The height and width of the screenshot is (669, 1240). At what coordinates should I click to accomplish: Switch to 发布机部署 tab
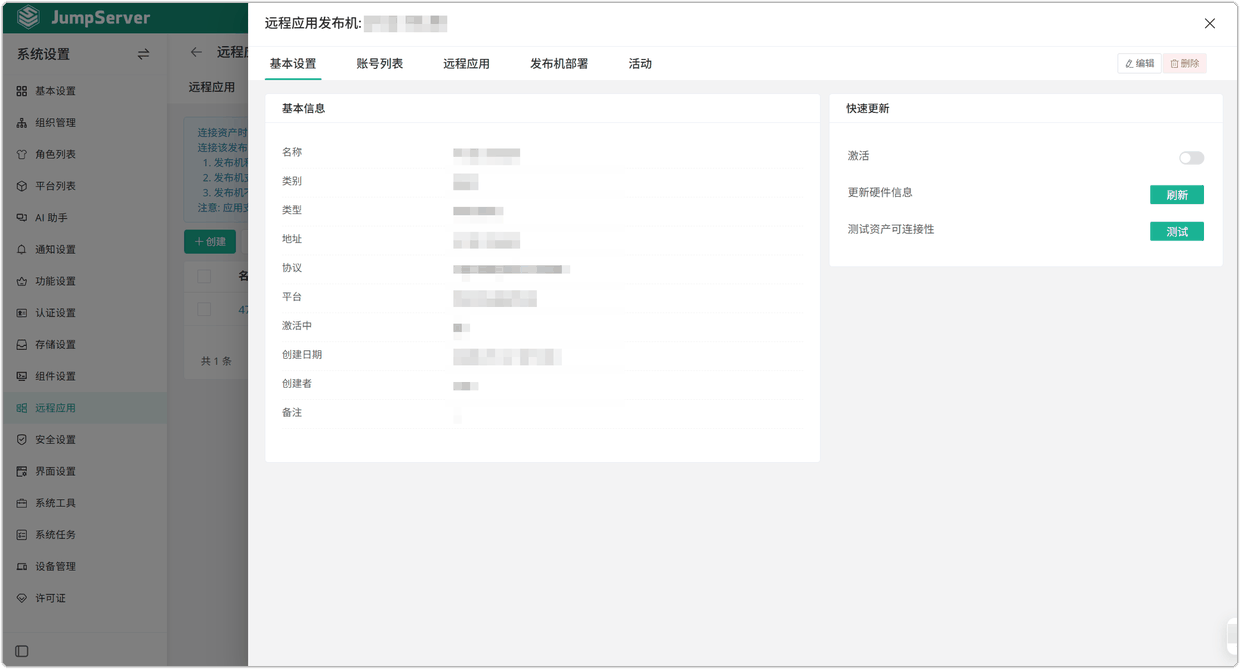coord(559,64)
